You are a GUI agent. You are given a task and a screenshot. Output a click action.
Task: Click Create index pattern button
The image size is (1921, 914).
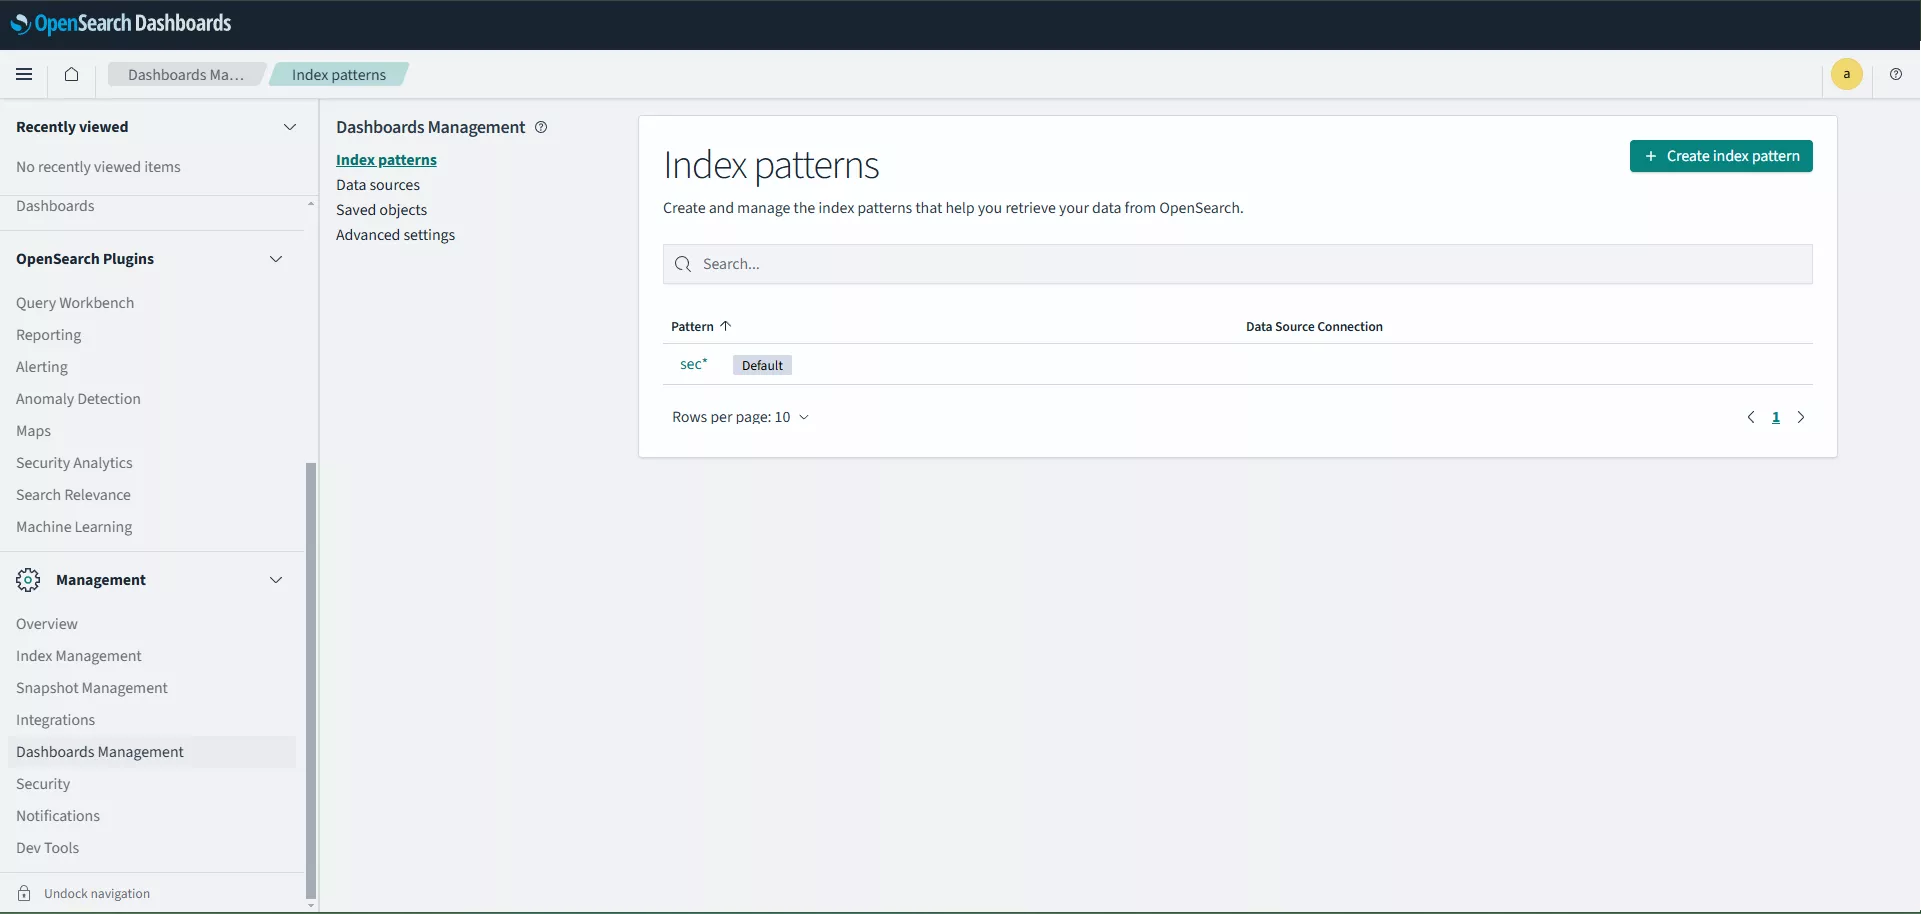point(1720,156)
